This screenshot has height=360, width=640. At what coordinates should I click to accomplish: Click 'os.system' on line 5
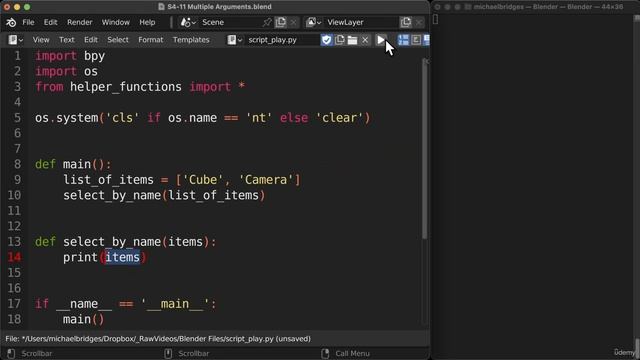click(67, 118)
